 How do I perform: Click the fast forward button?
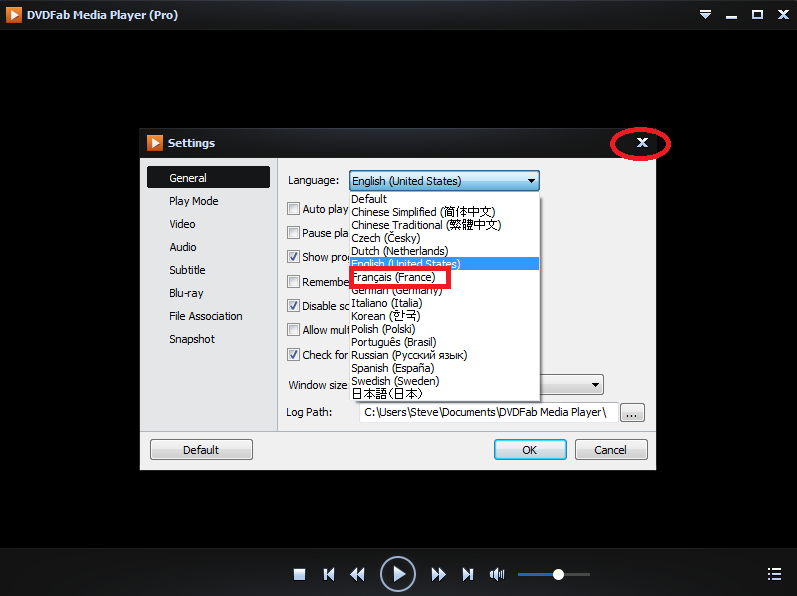coord(438,574)
